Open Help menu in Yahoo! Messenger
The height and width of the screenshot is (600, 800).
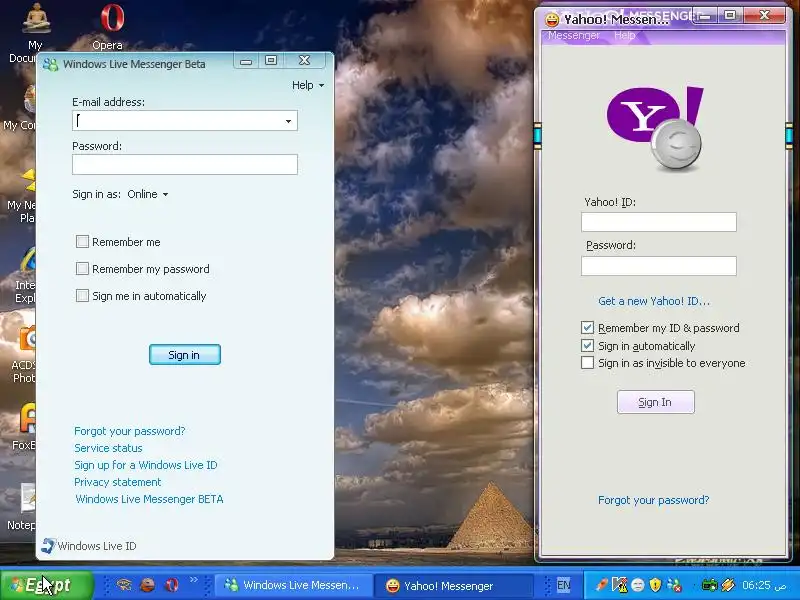(625, 35)
